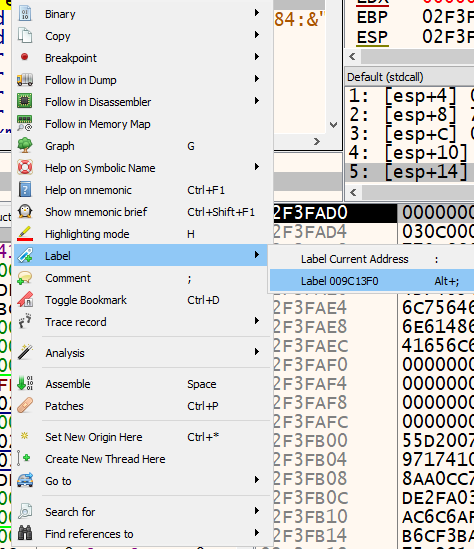Image resolution: width=474 pixels, height=549 pixels.
Task: Click the Set New Origin star icon
Action: pyautogui.click(x=25, y=436)
